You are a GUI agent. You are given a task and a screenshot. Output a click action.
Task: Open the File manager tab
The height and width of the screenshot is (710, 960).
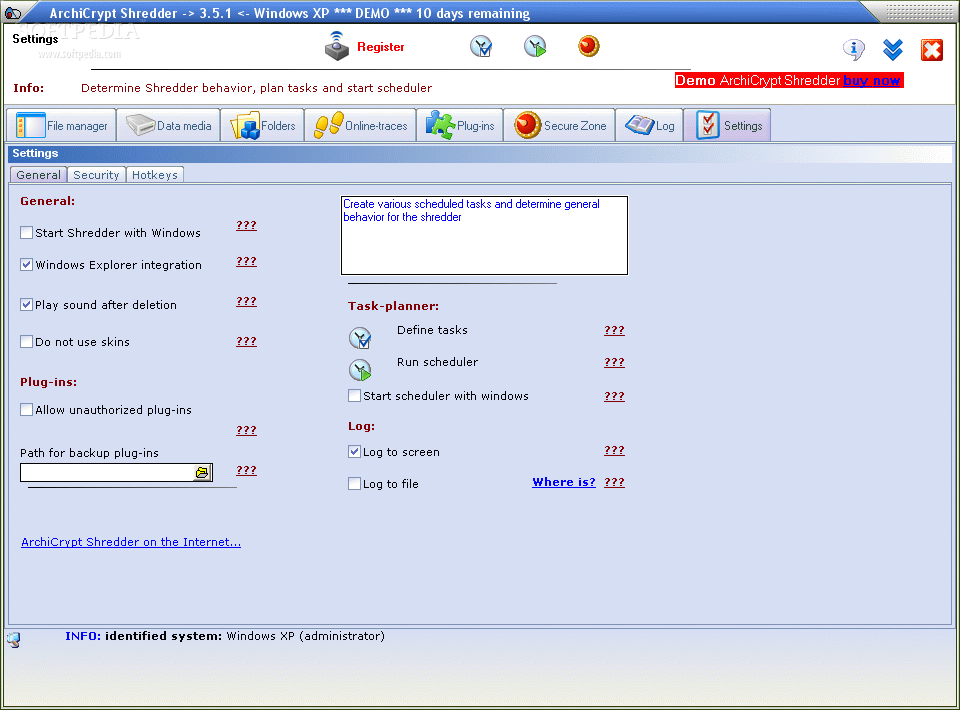click(x=61, y=125)
